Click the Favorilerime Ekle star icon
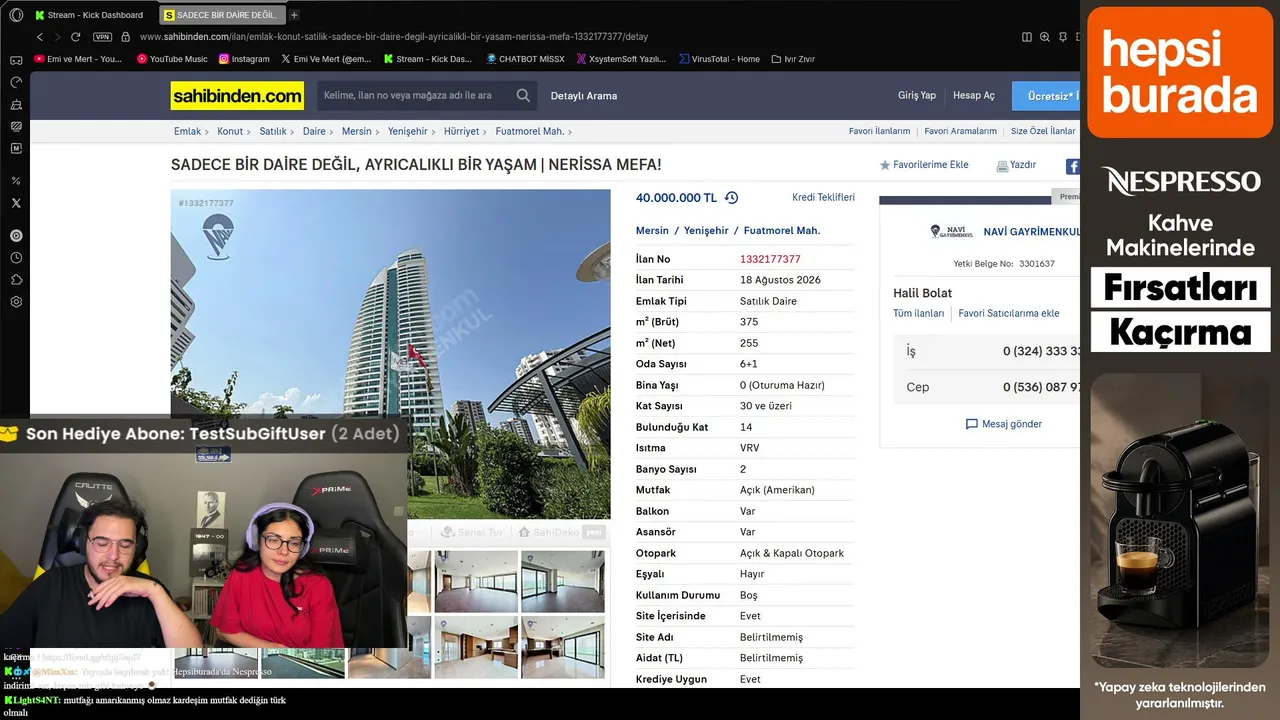This screenshot has width=1280, height=720. (x=884, y=165)
